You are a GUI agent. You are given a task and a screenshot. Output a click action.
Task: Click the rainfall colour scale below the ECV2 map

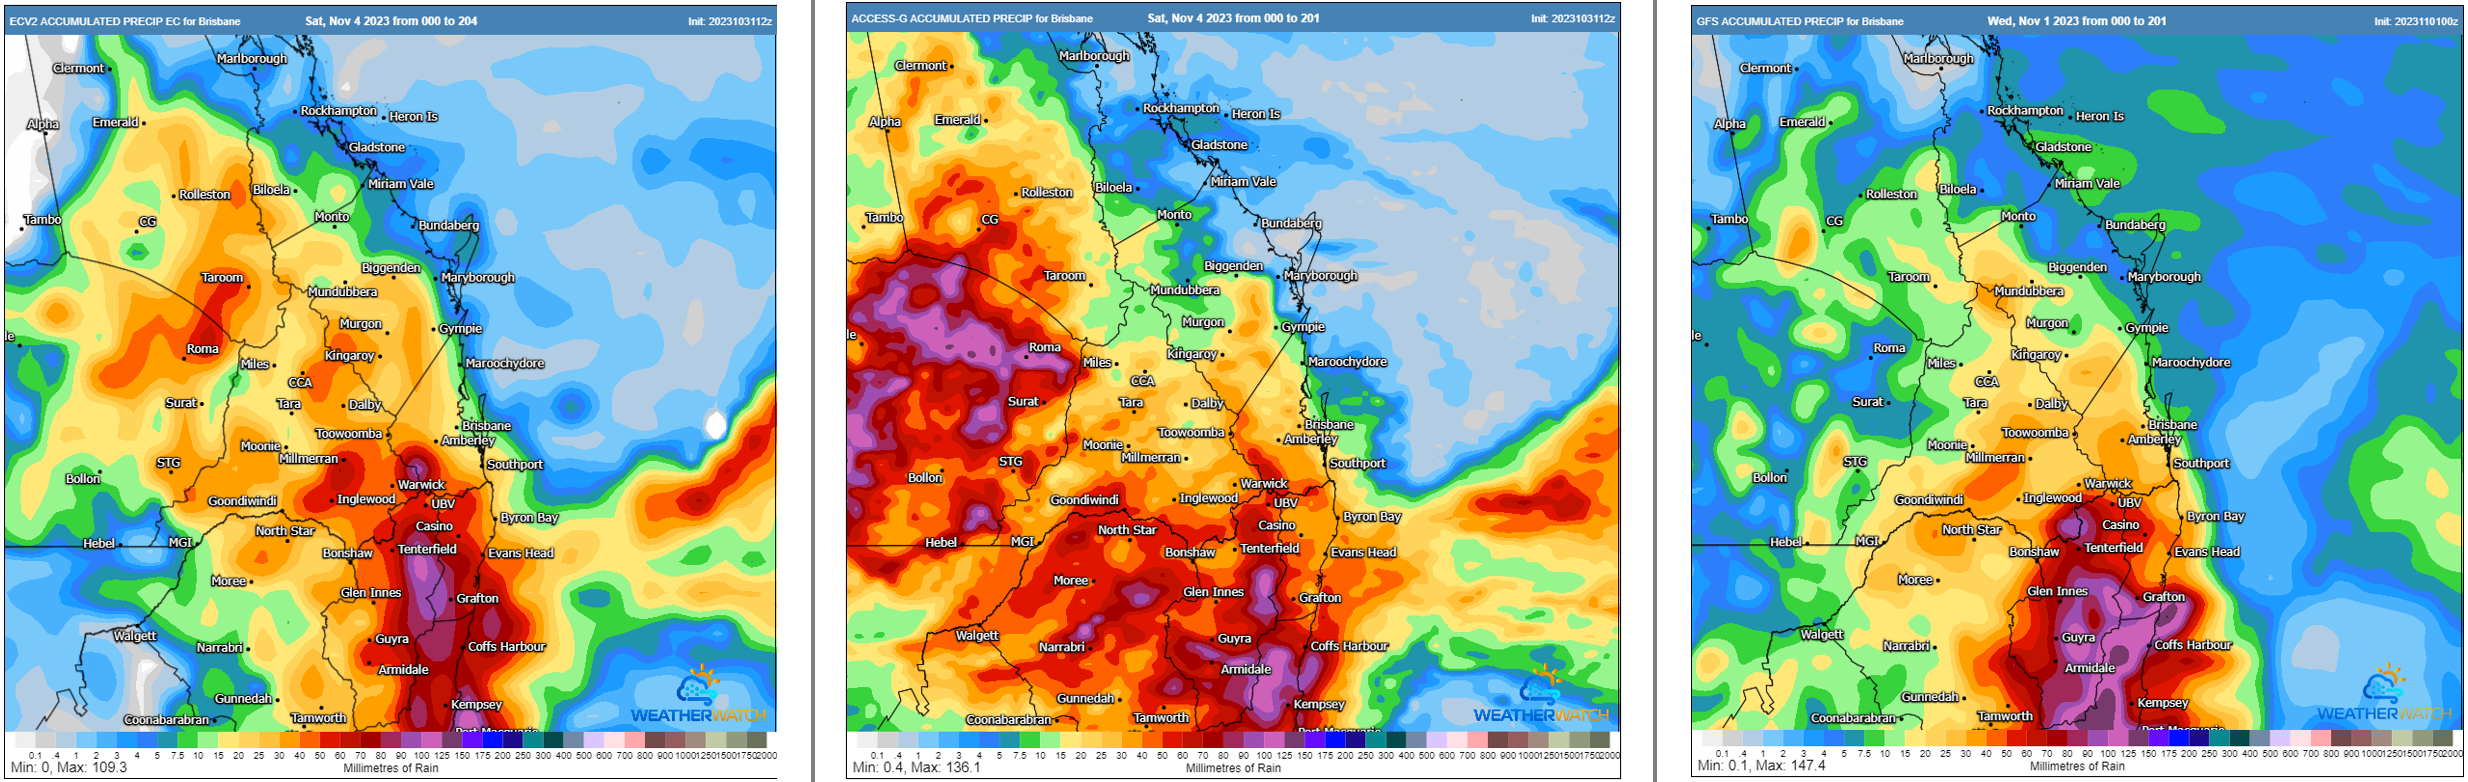click(x=391, y=740)
